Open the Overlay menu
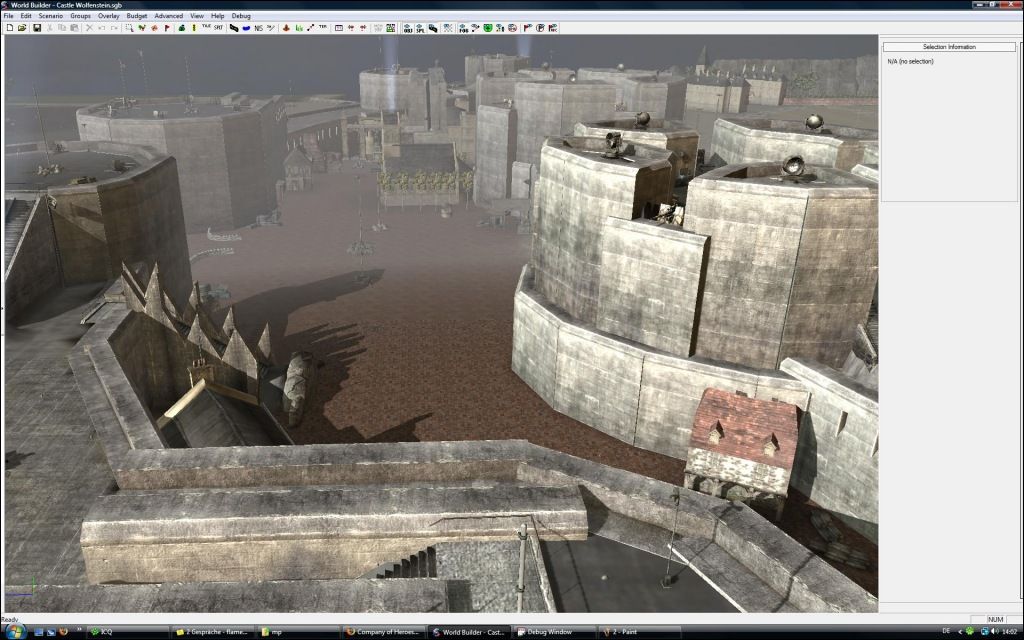Image resolution: width=1024 pixels, height=640 pixels. pos(109,16)
